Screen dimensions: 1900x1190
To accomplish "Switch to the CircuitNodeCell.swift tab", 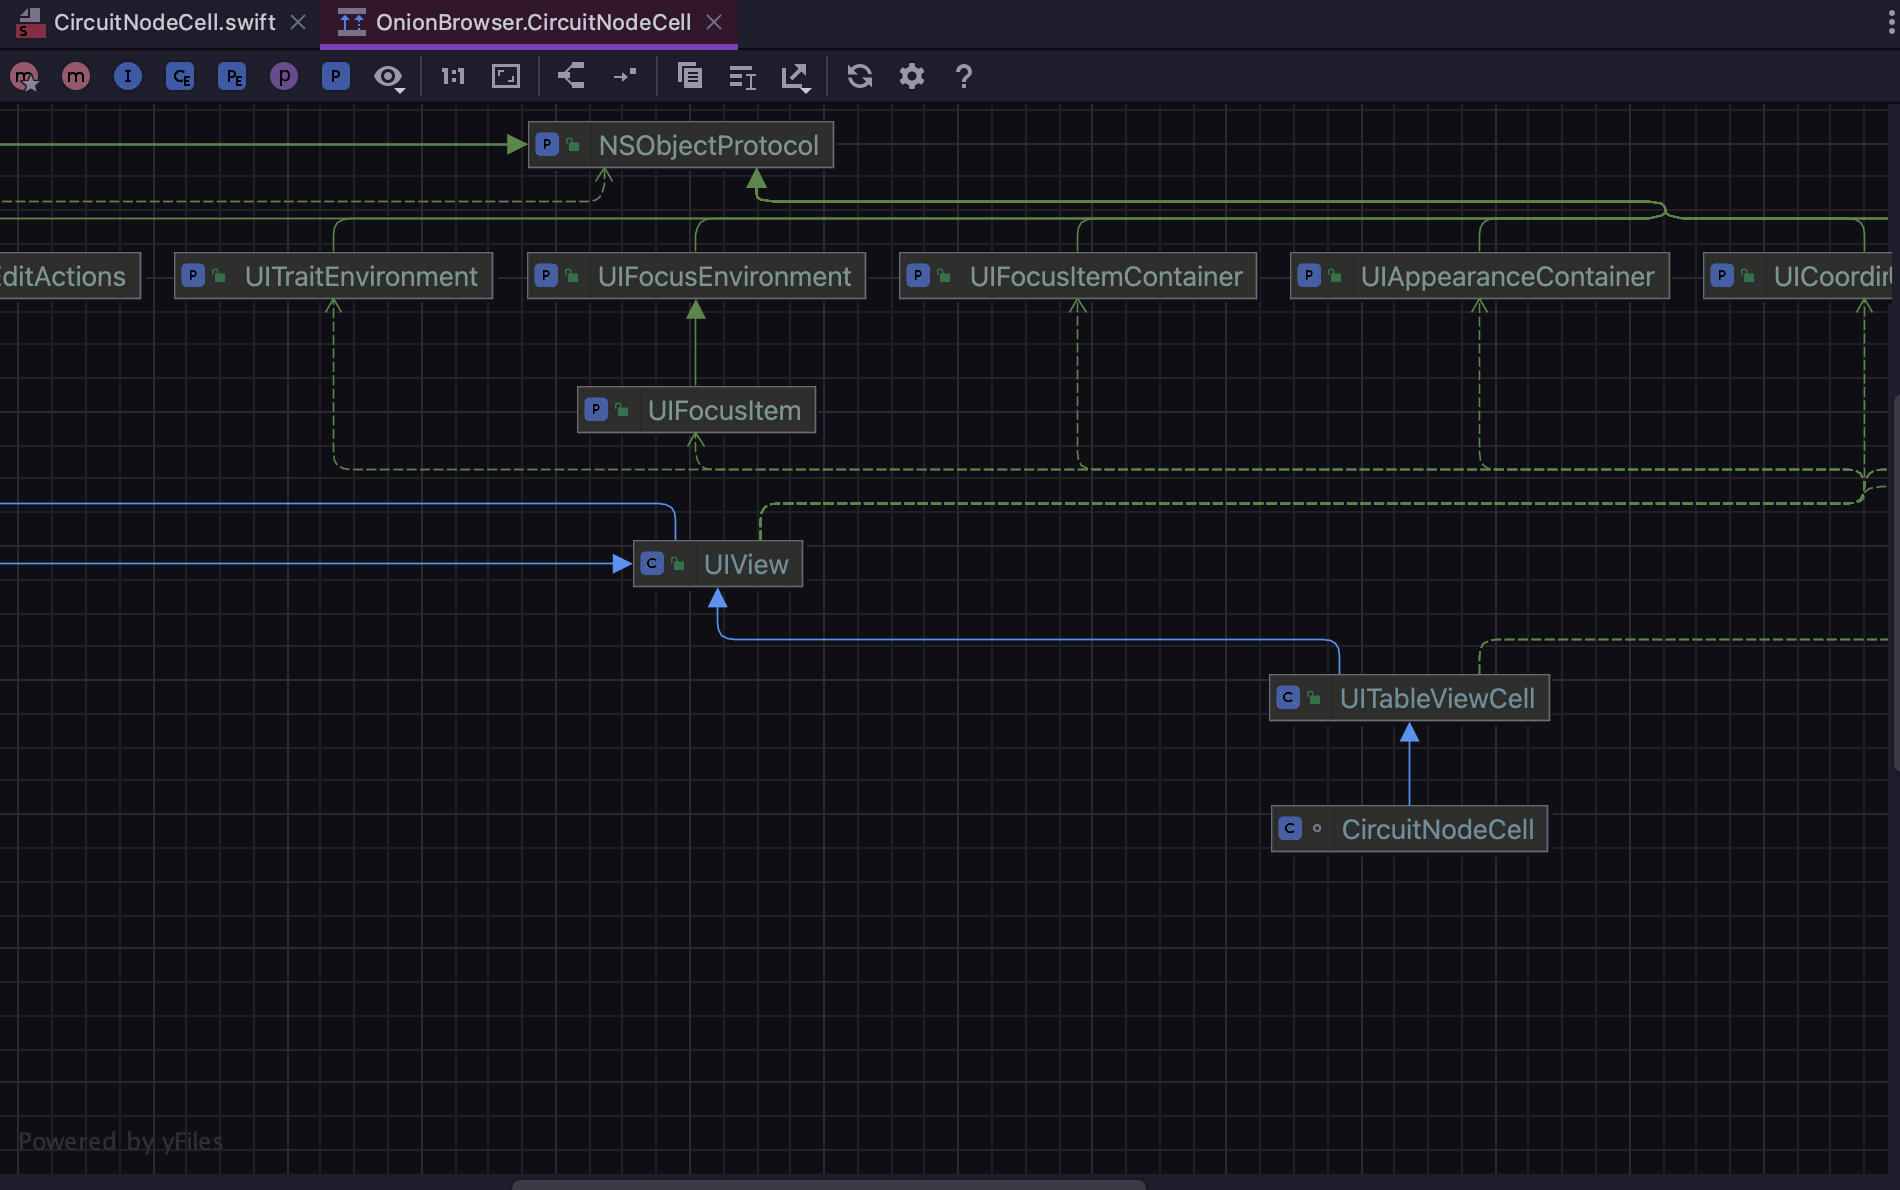I will [x=164, y=22].
